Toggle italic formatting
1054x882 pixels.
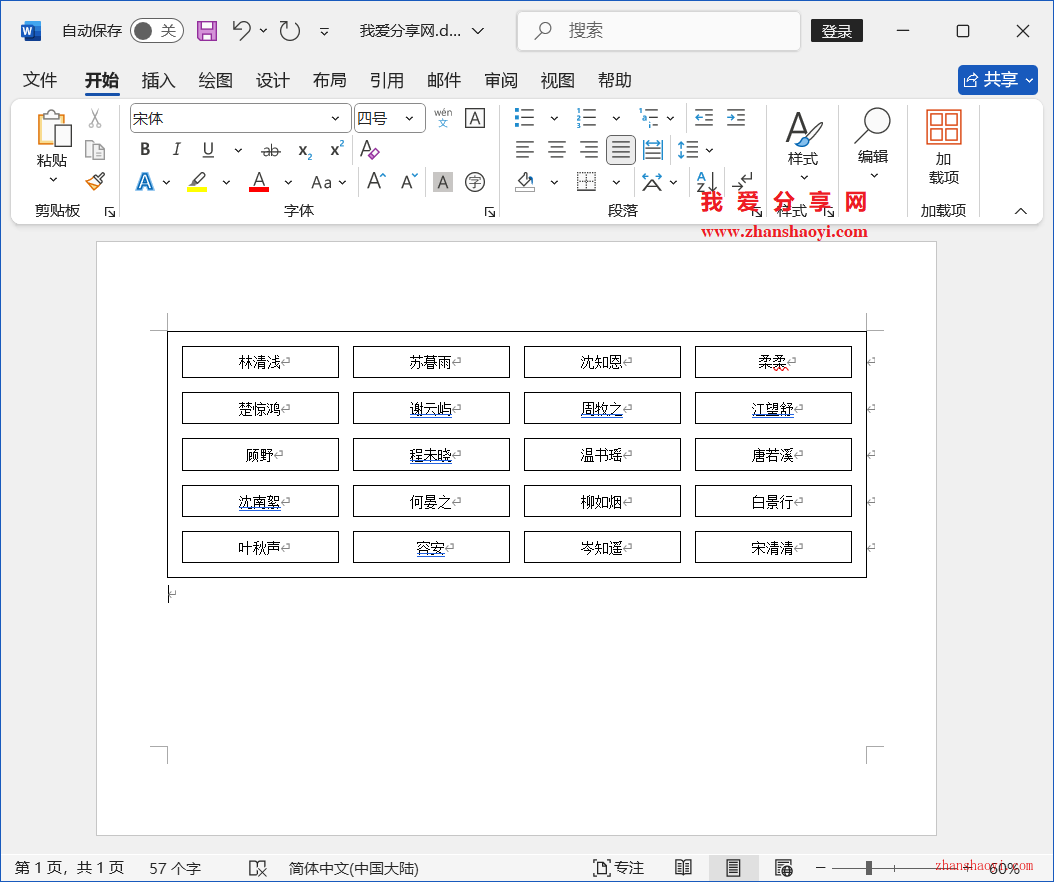(177, 149)
